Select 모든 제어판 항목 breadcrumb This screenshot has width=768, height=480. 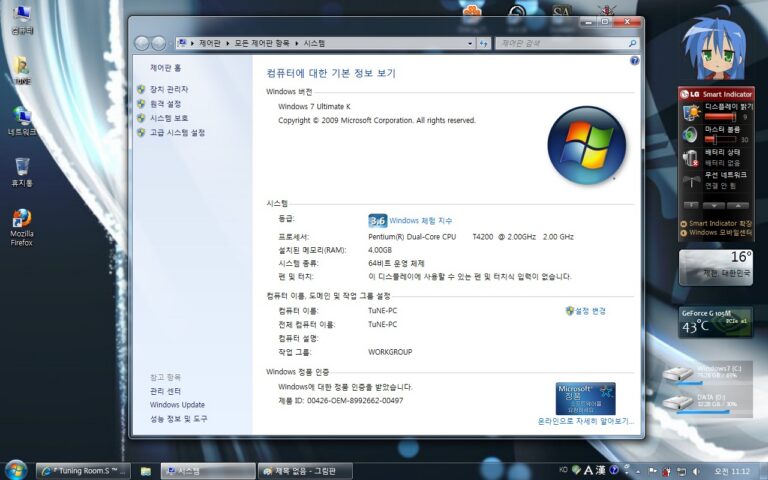click(x=262, y=43)
